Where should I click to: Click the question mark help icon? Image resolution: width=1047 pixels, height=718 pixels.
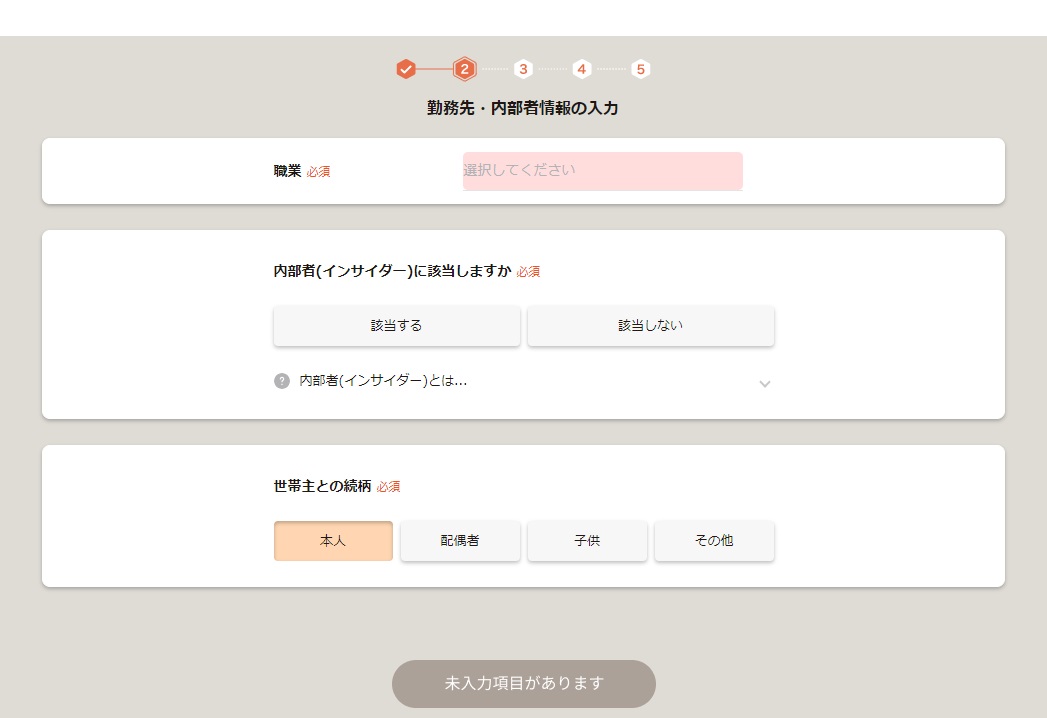point(282,381)
